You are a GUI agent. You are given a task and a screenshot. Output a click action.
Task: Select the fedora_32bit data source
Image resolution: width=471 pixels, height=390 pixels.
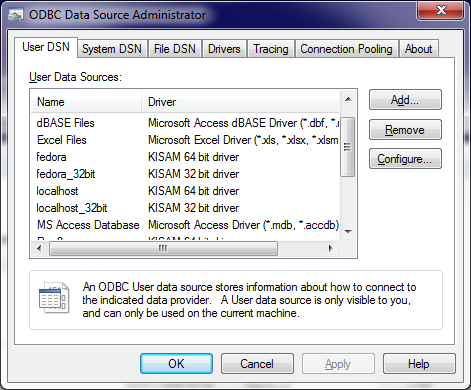(x=66, y=174)
